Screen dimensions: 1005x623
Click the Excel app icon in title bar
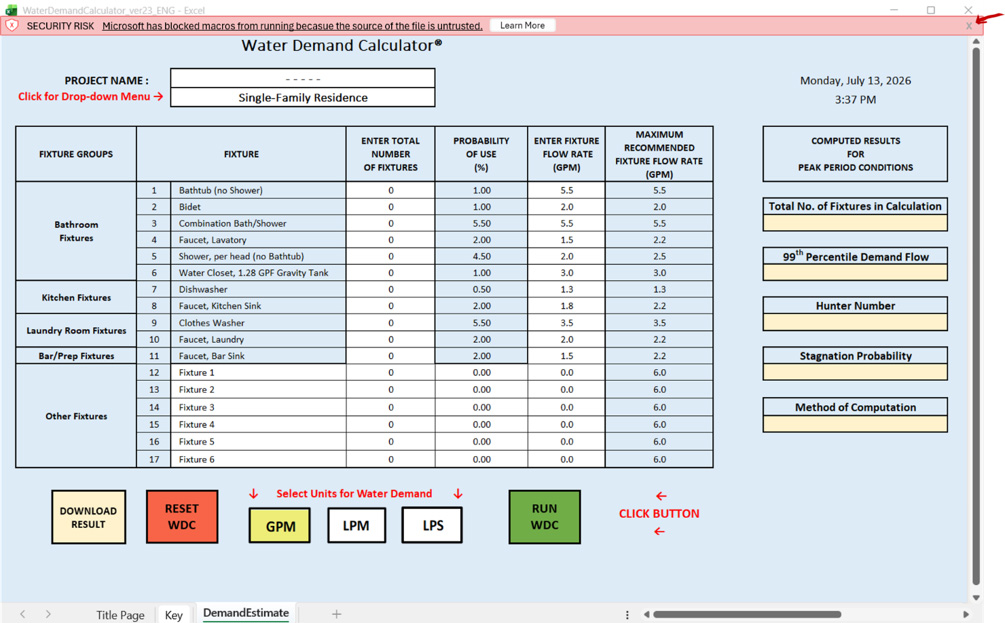click(x=11, y=10)
